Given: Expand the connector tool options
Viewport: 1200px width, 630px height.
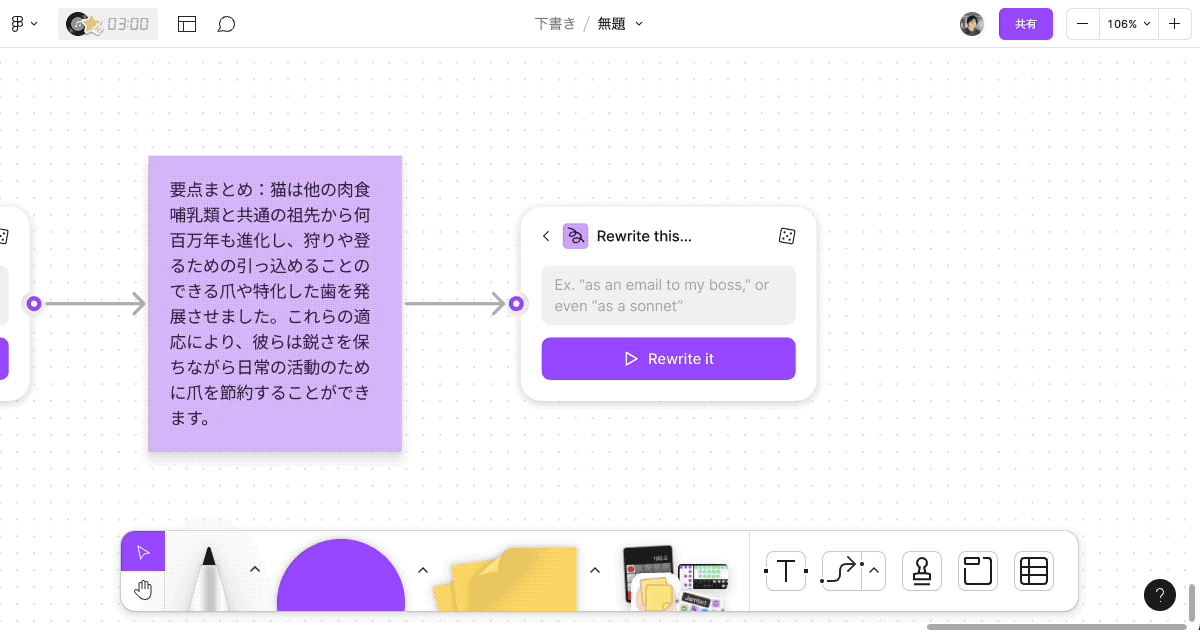Looking at the screenshot, I should coord(872,571).
